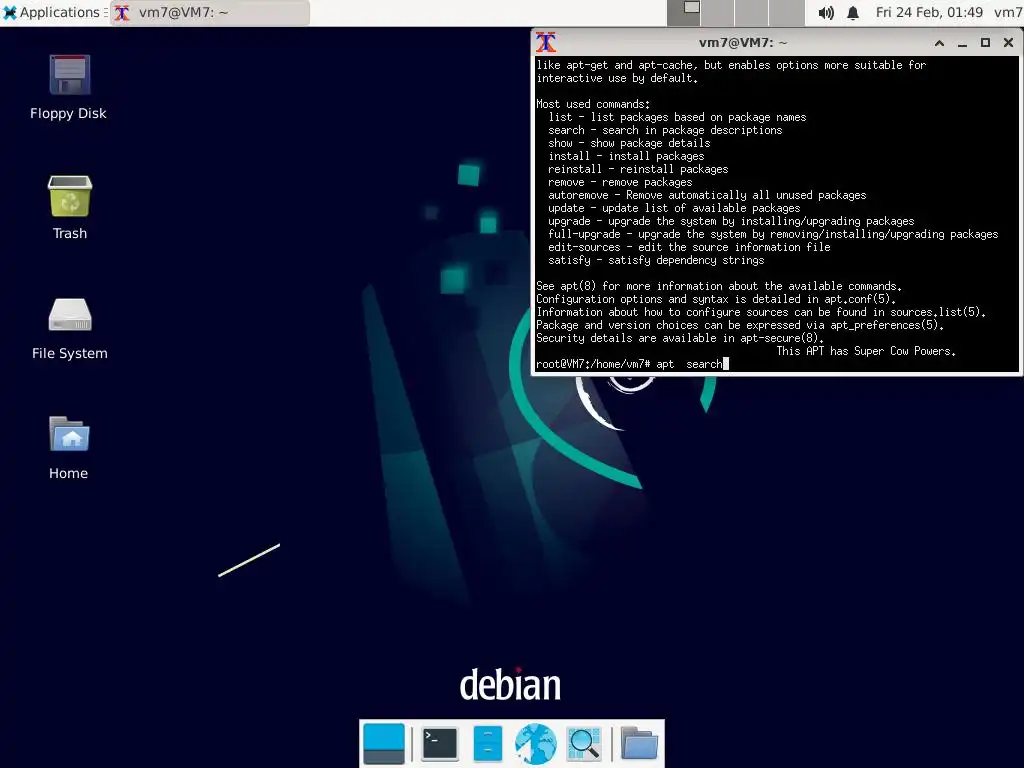Click the volume speaker icon
1024x768 pixels.
point(825,12)
